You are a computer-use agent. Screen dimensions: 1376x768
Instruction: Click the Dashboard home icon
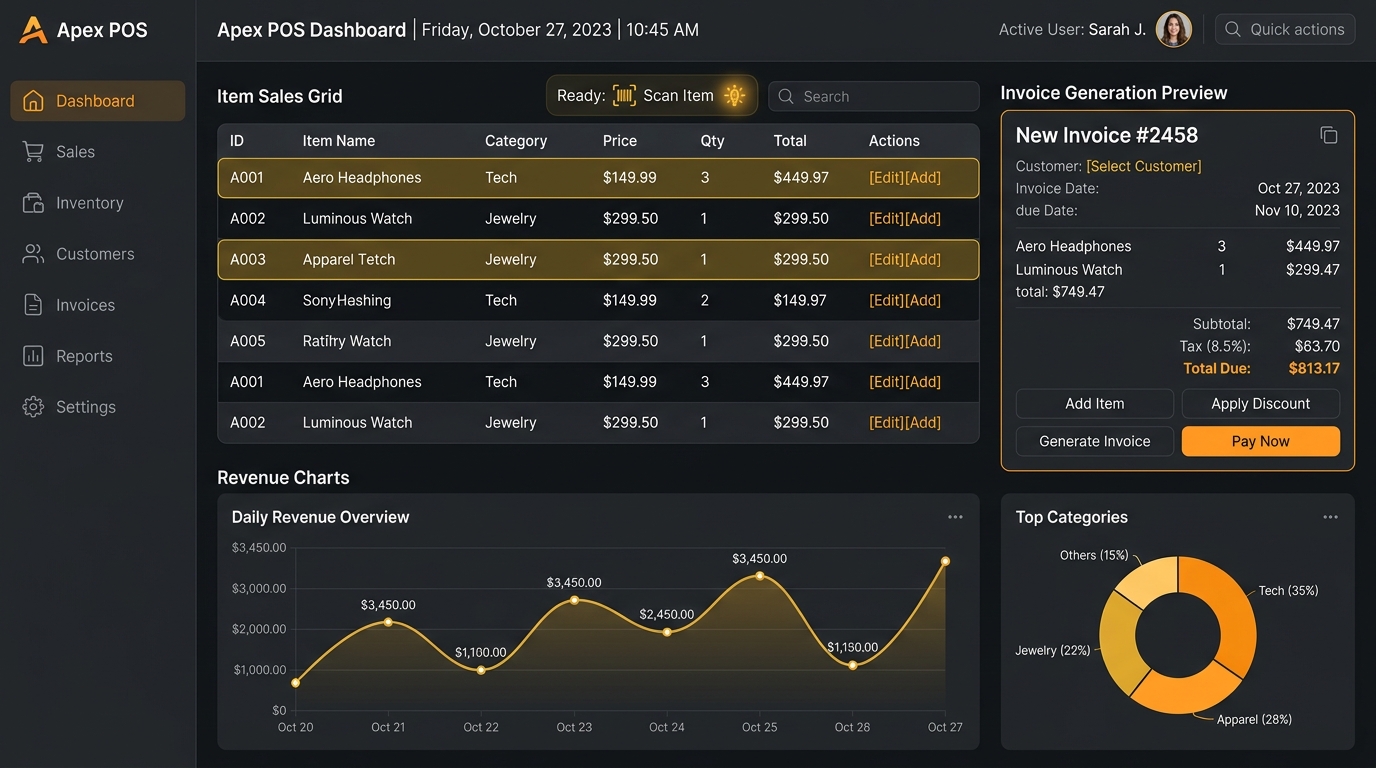[33, 101]
